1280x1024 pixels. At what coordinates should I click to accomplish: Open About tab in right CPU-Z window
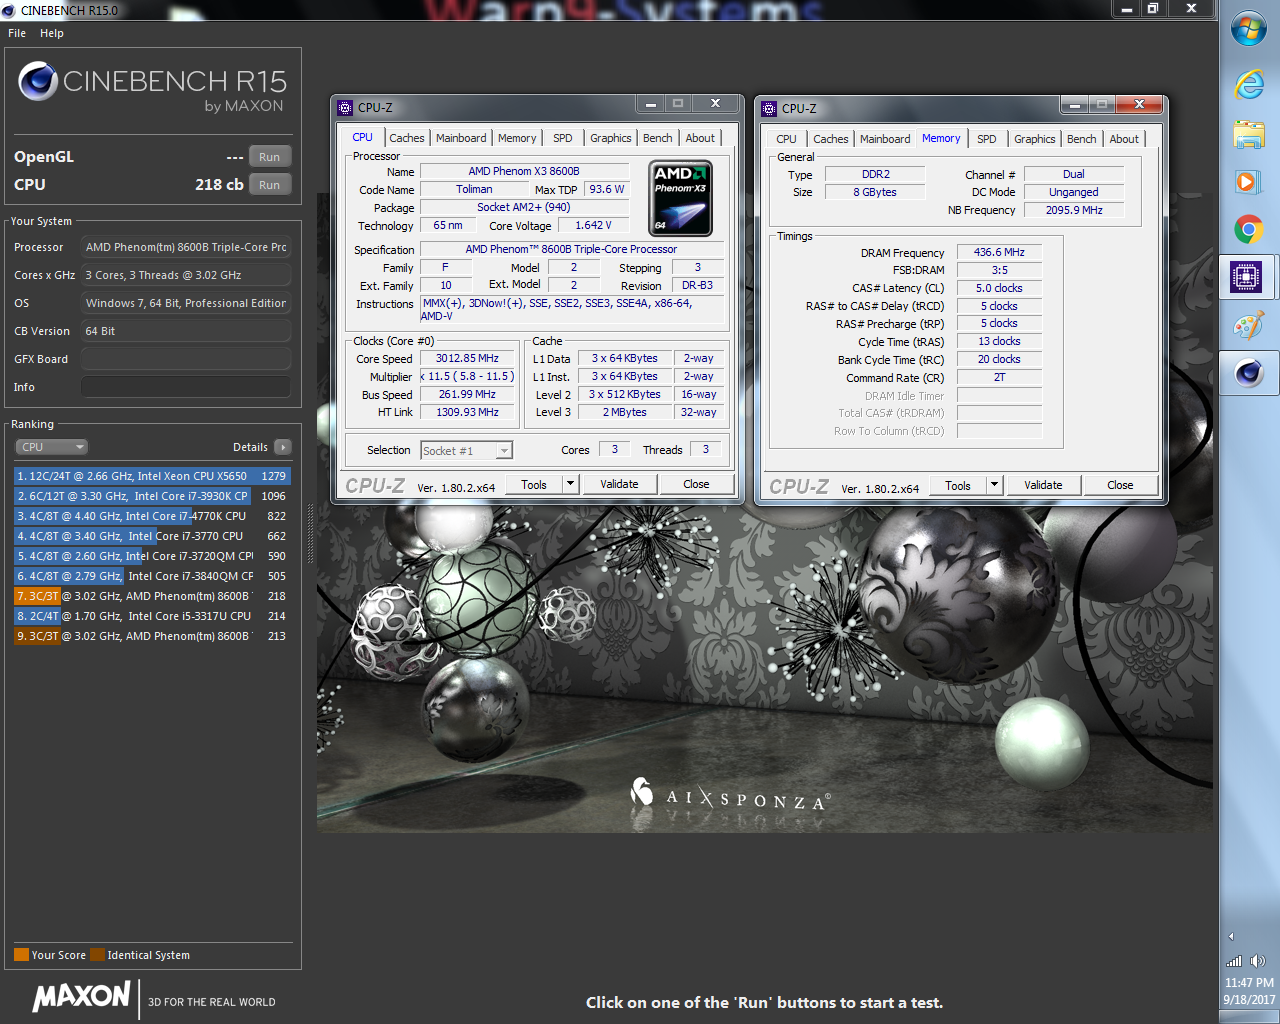(1124, 139)
